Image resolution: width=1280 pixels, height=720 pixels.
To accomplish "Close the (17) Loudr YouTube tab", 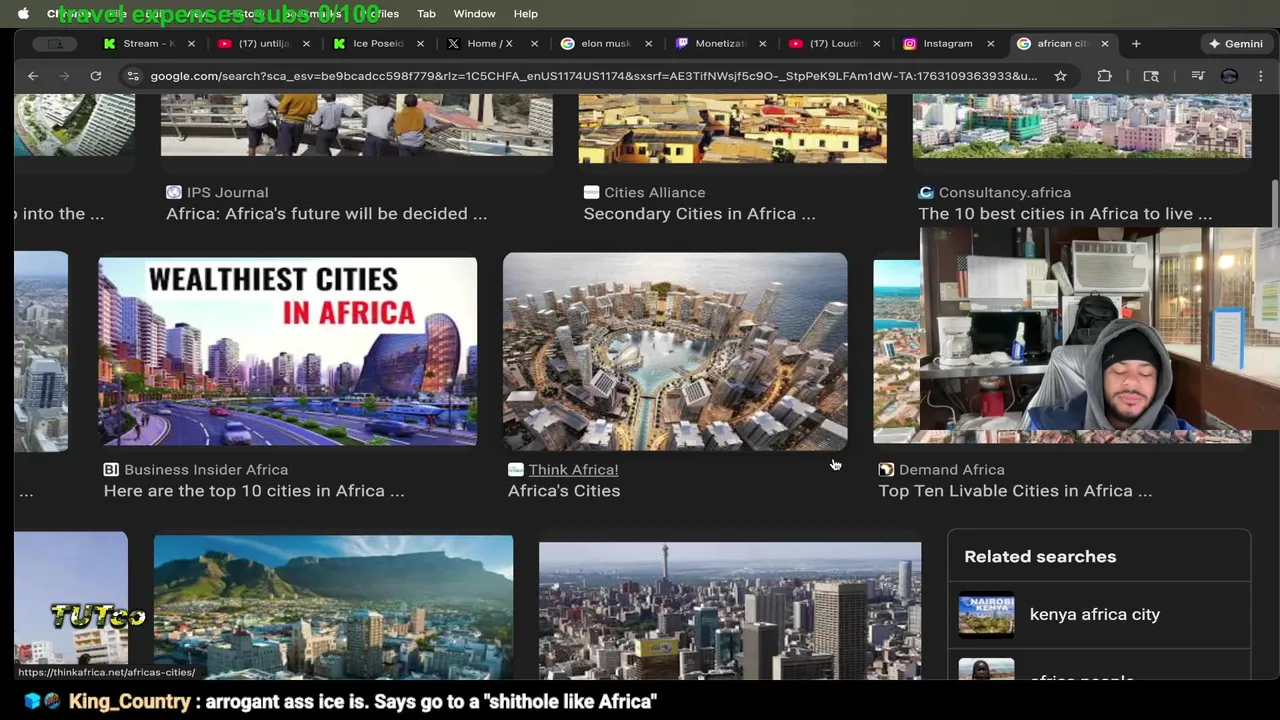I will tap(876, 44).
